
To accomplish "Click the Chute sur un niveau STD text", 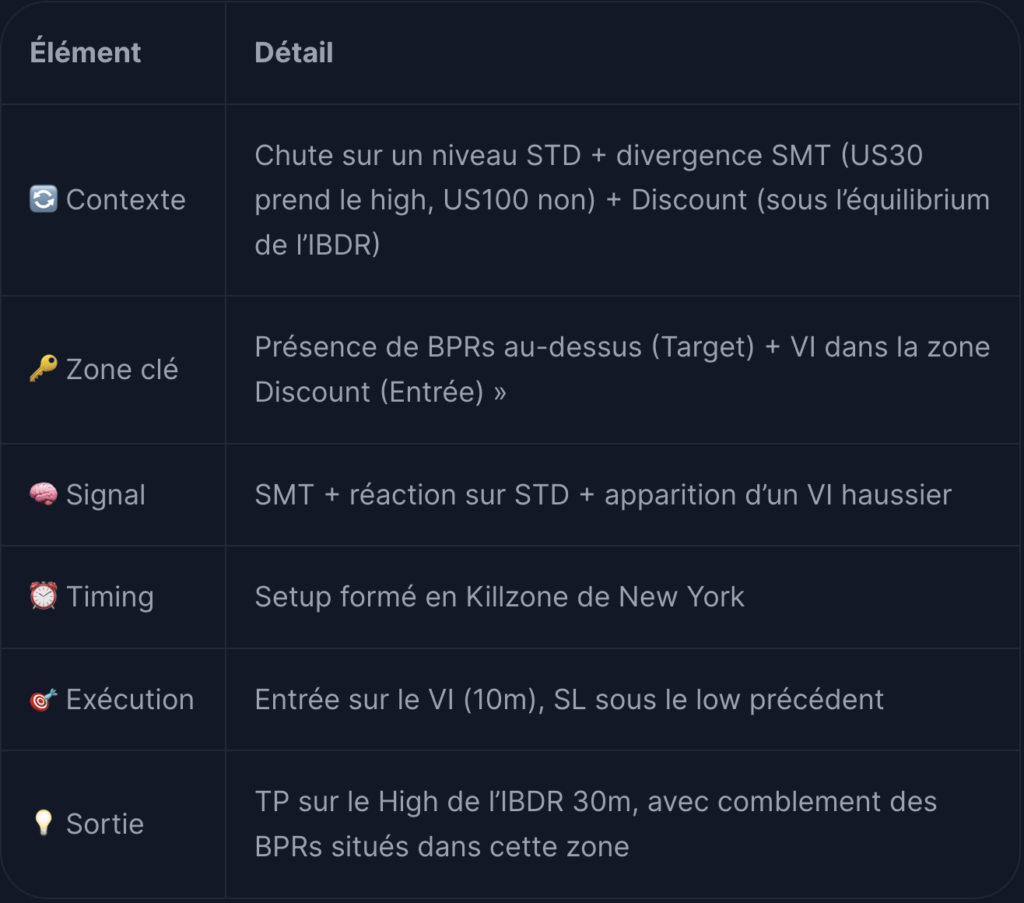I will (x=418, y=155).
